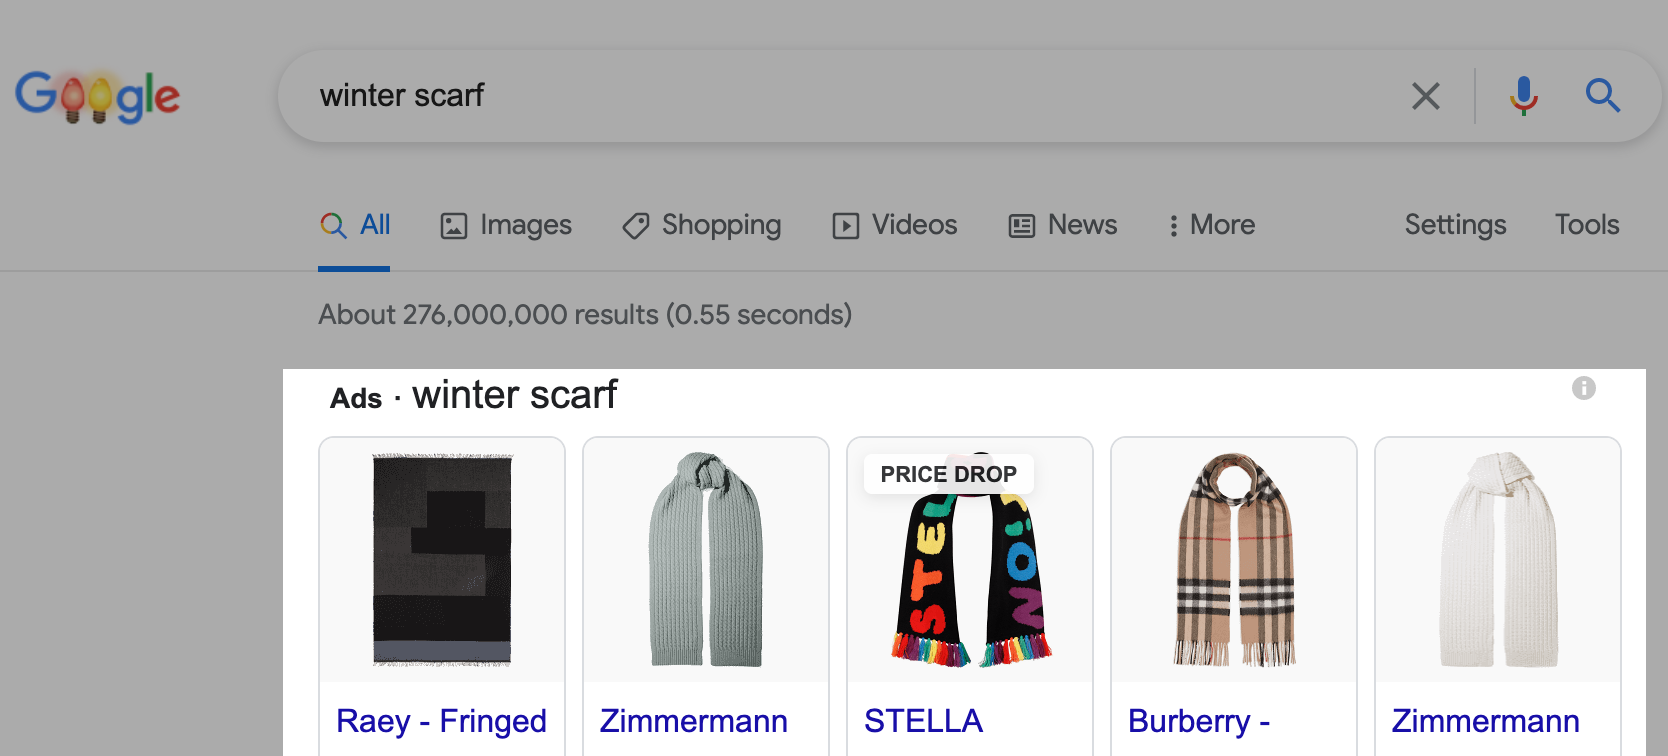View the white Zimmermann scarf image
The width and height of the screenshot is (1668, 756).
click(1497, 560)
